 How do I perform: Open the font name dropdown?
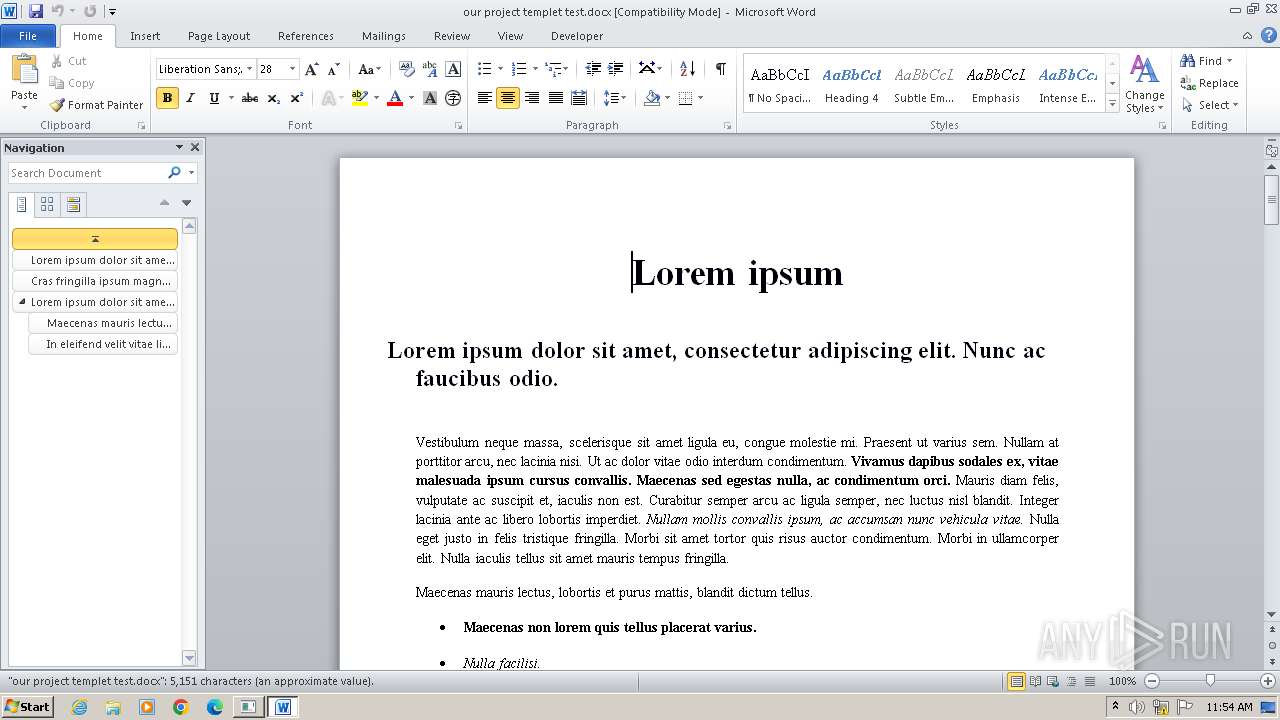[249, 69]
